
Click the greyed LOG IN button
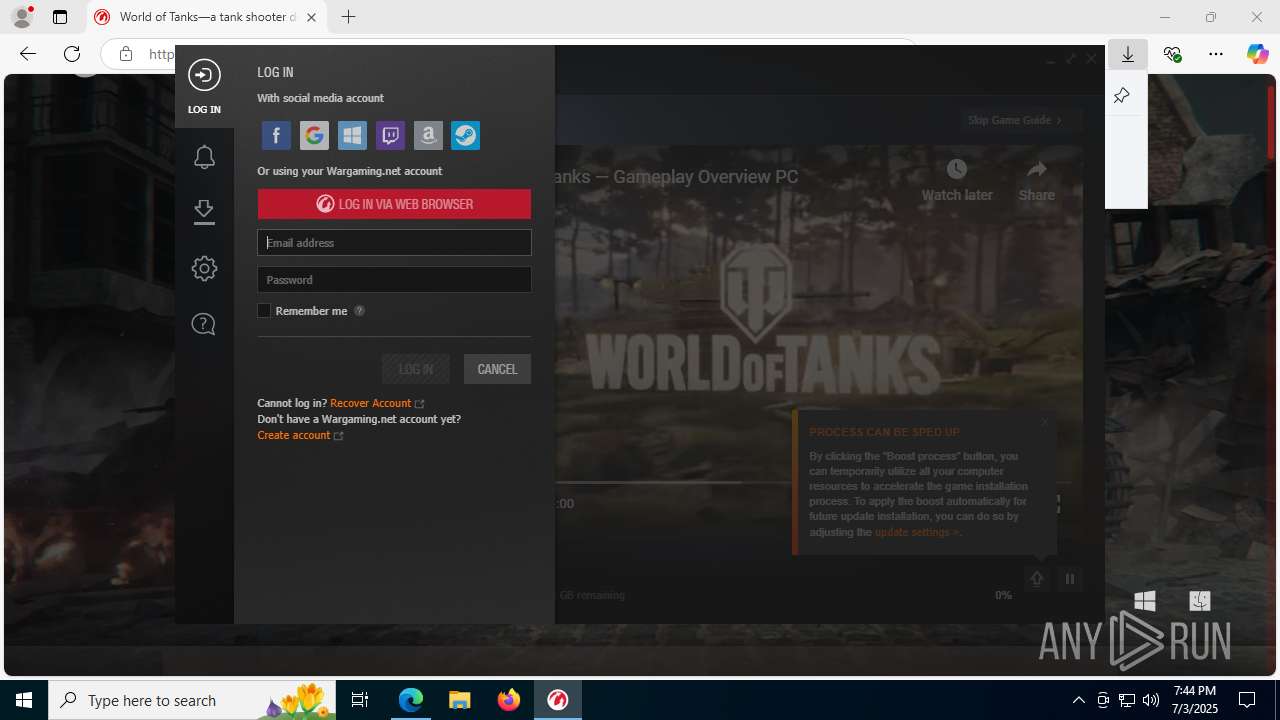pyautogui.click(x=416, y=369)
